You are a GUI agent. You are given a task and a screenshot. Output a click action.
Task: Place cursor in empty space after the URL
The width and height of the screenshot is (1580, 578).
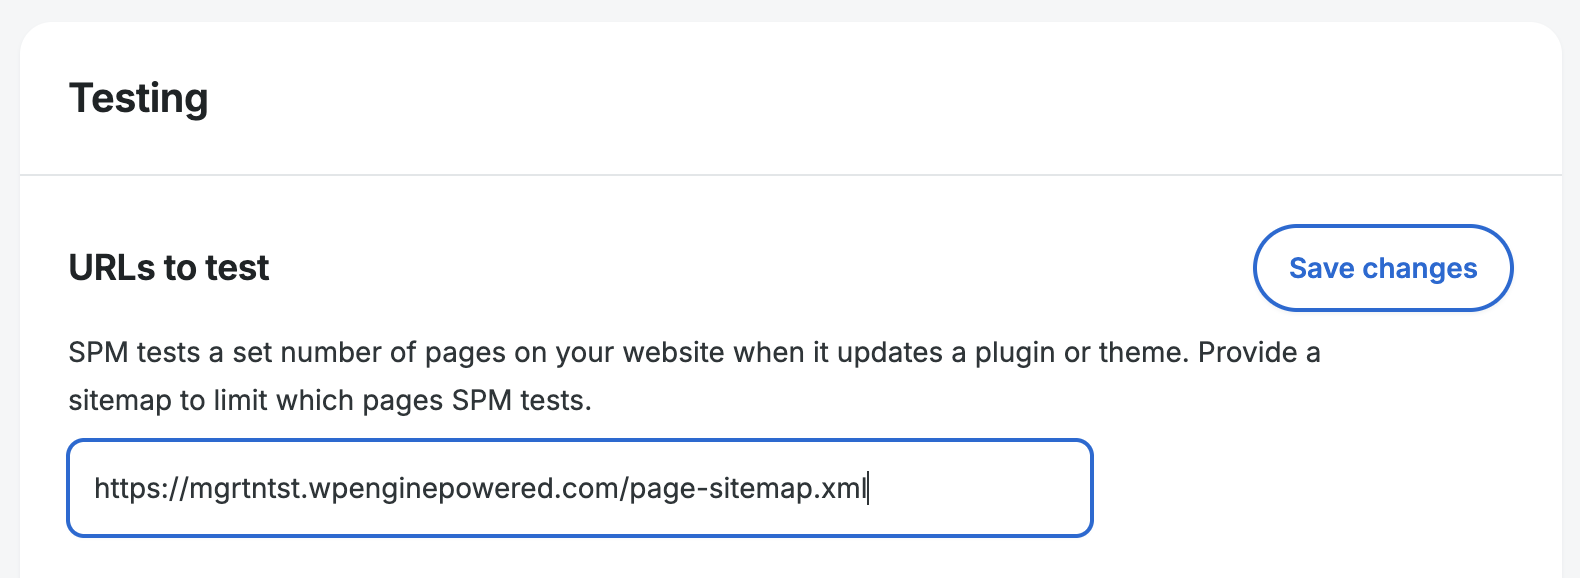(980, 488)
